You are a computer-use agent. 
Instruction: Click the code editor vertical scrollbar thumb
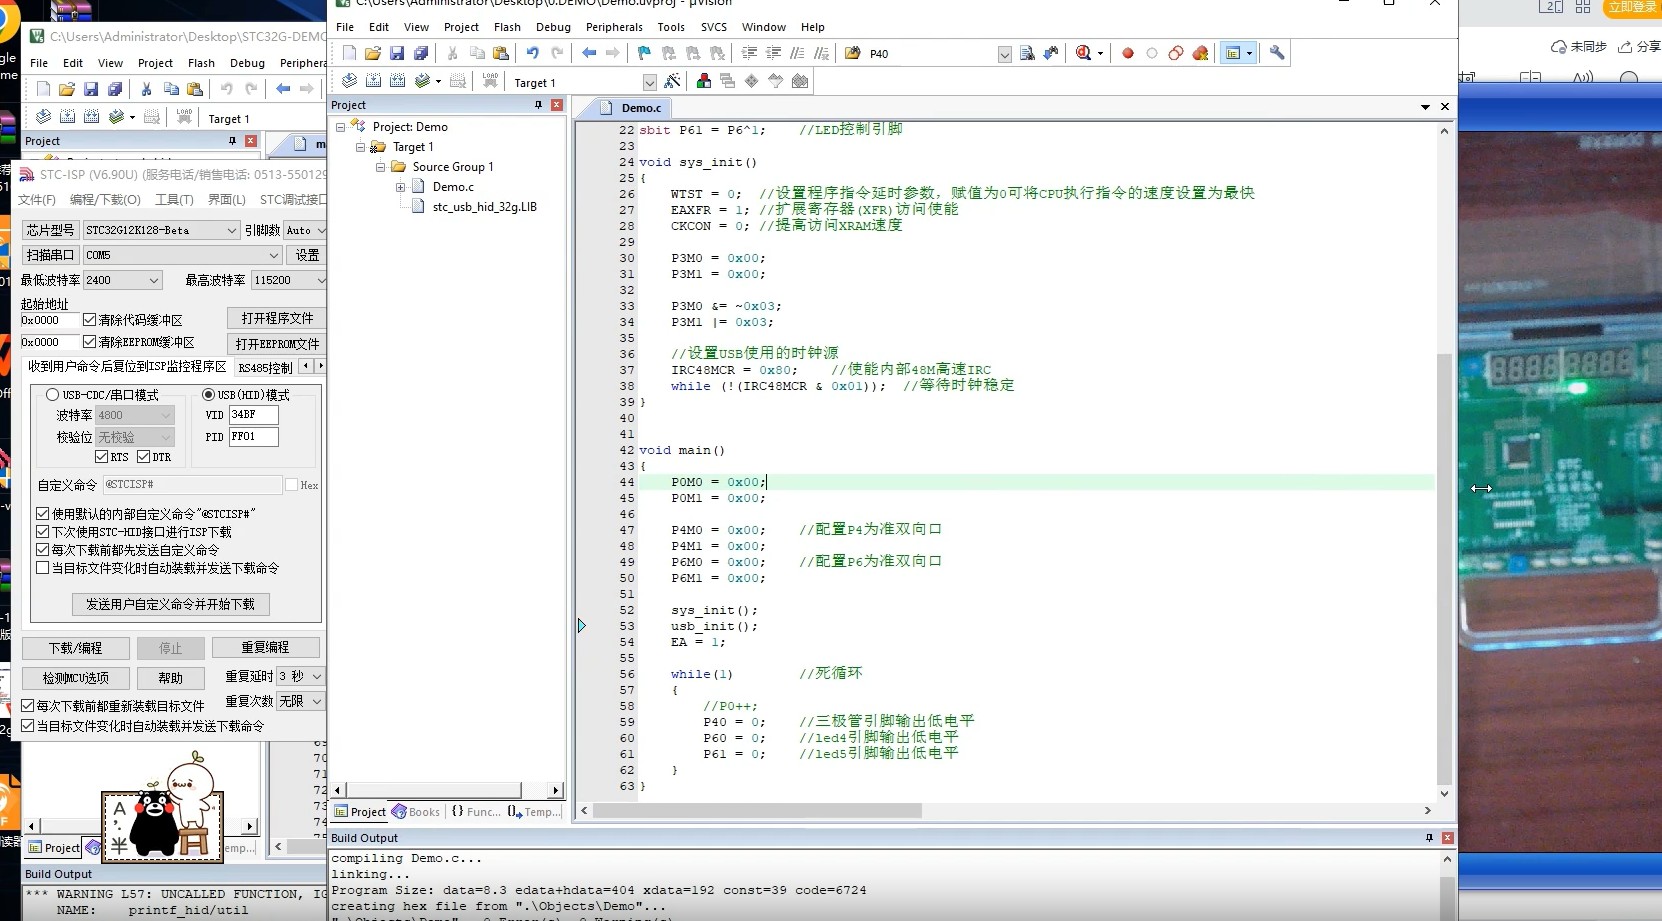(1444, 568)
